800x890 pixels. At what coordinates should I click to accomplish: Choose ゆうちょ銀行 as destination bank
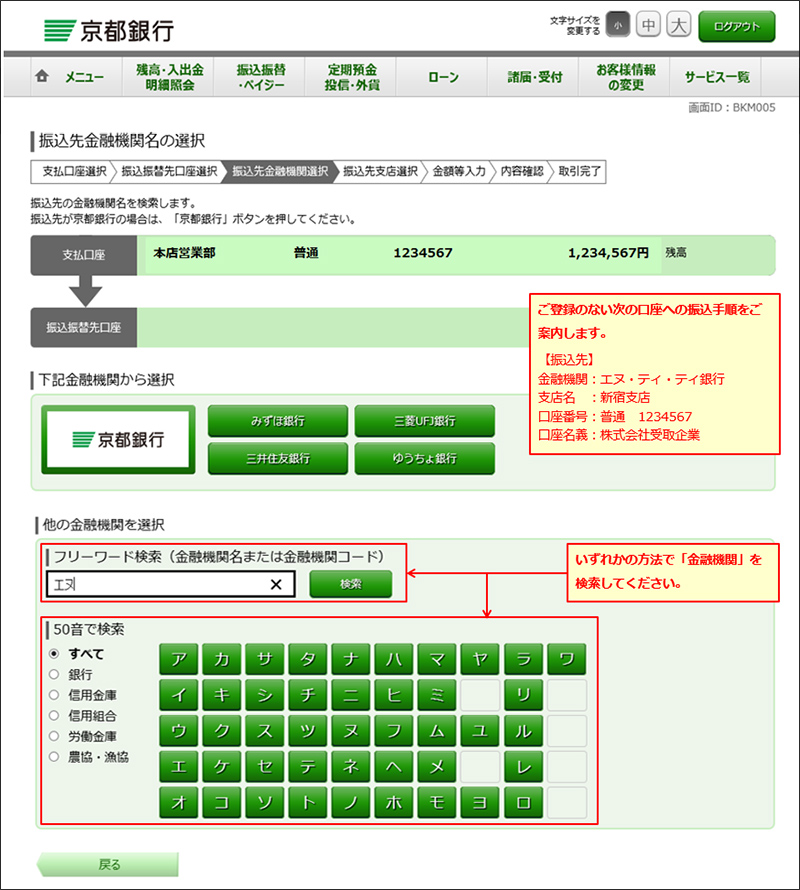pos(425,458)
